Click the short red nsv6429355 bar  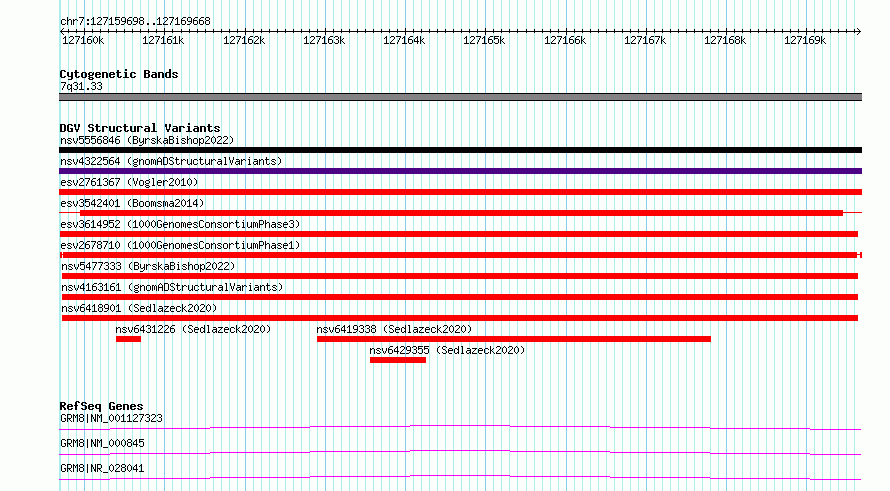click(x=398, y=360)
